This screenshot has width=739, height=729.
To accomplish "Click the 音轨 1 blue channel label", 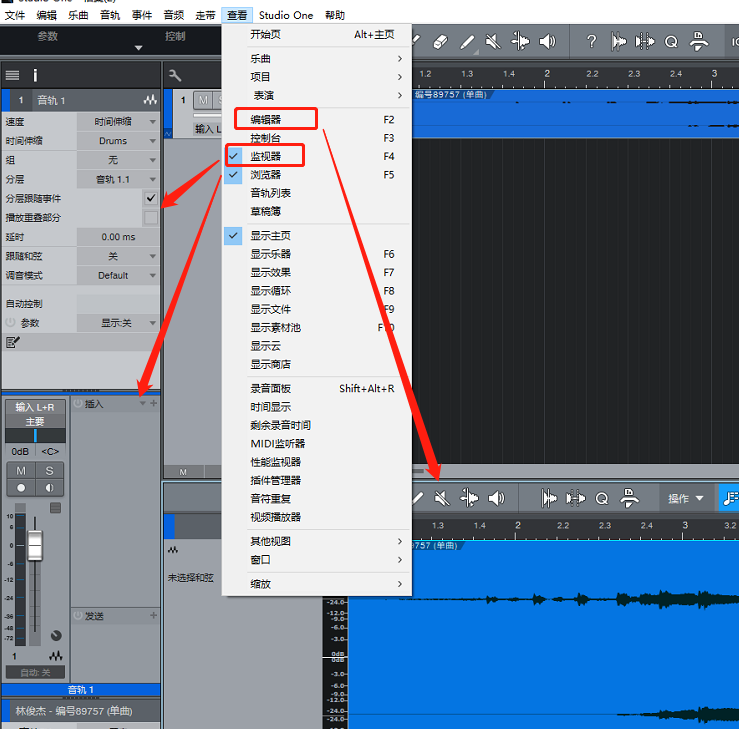I will click(x=81, y=690).
